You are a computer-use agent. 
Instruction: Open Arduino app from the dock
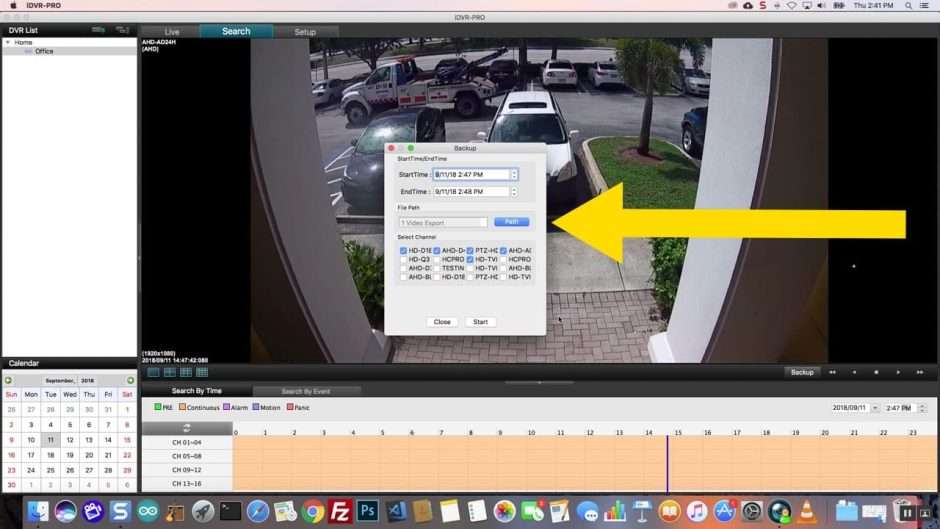tap(148, 512)
